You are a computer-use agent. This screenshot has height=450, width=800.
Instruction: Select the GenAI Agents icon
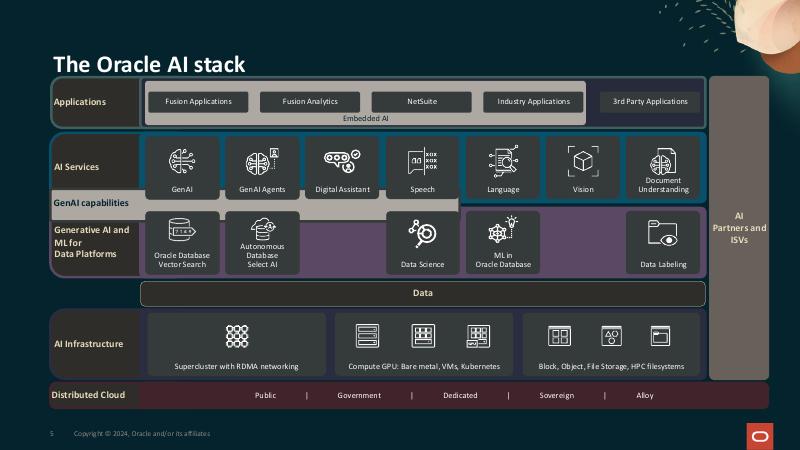pos(262,161)
